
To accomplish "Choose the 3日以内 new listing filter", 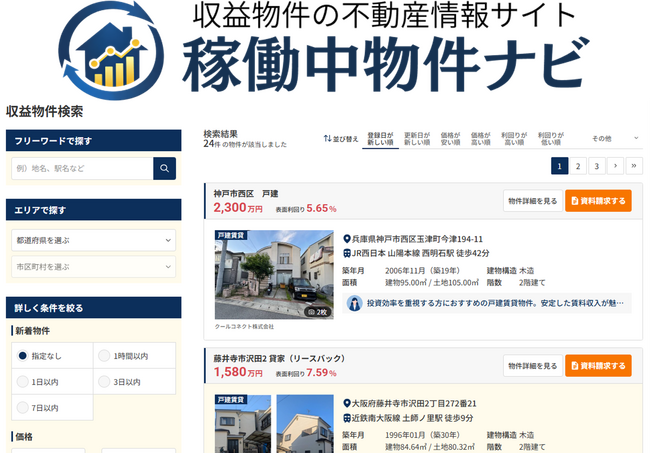I will [105, 381].
